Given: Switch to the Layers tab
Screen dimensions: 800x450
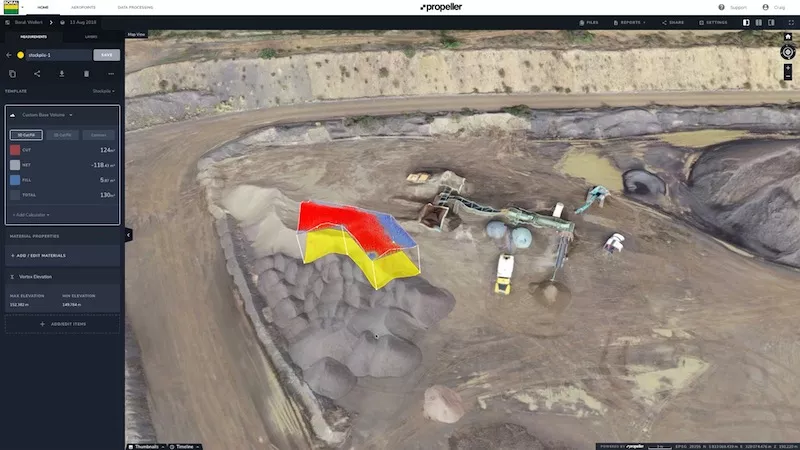Looking at the screenshot, I should [91, 37].
